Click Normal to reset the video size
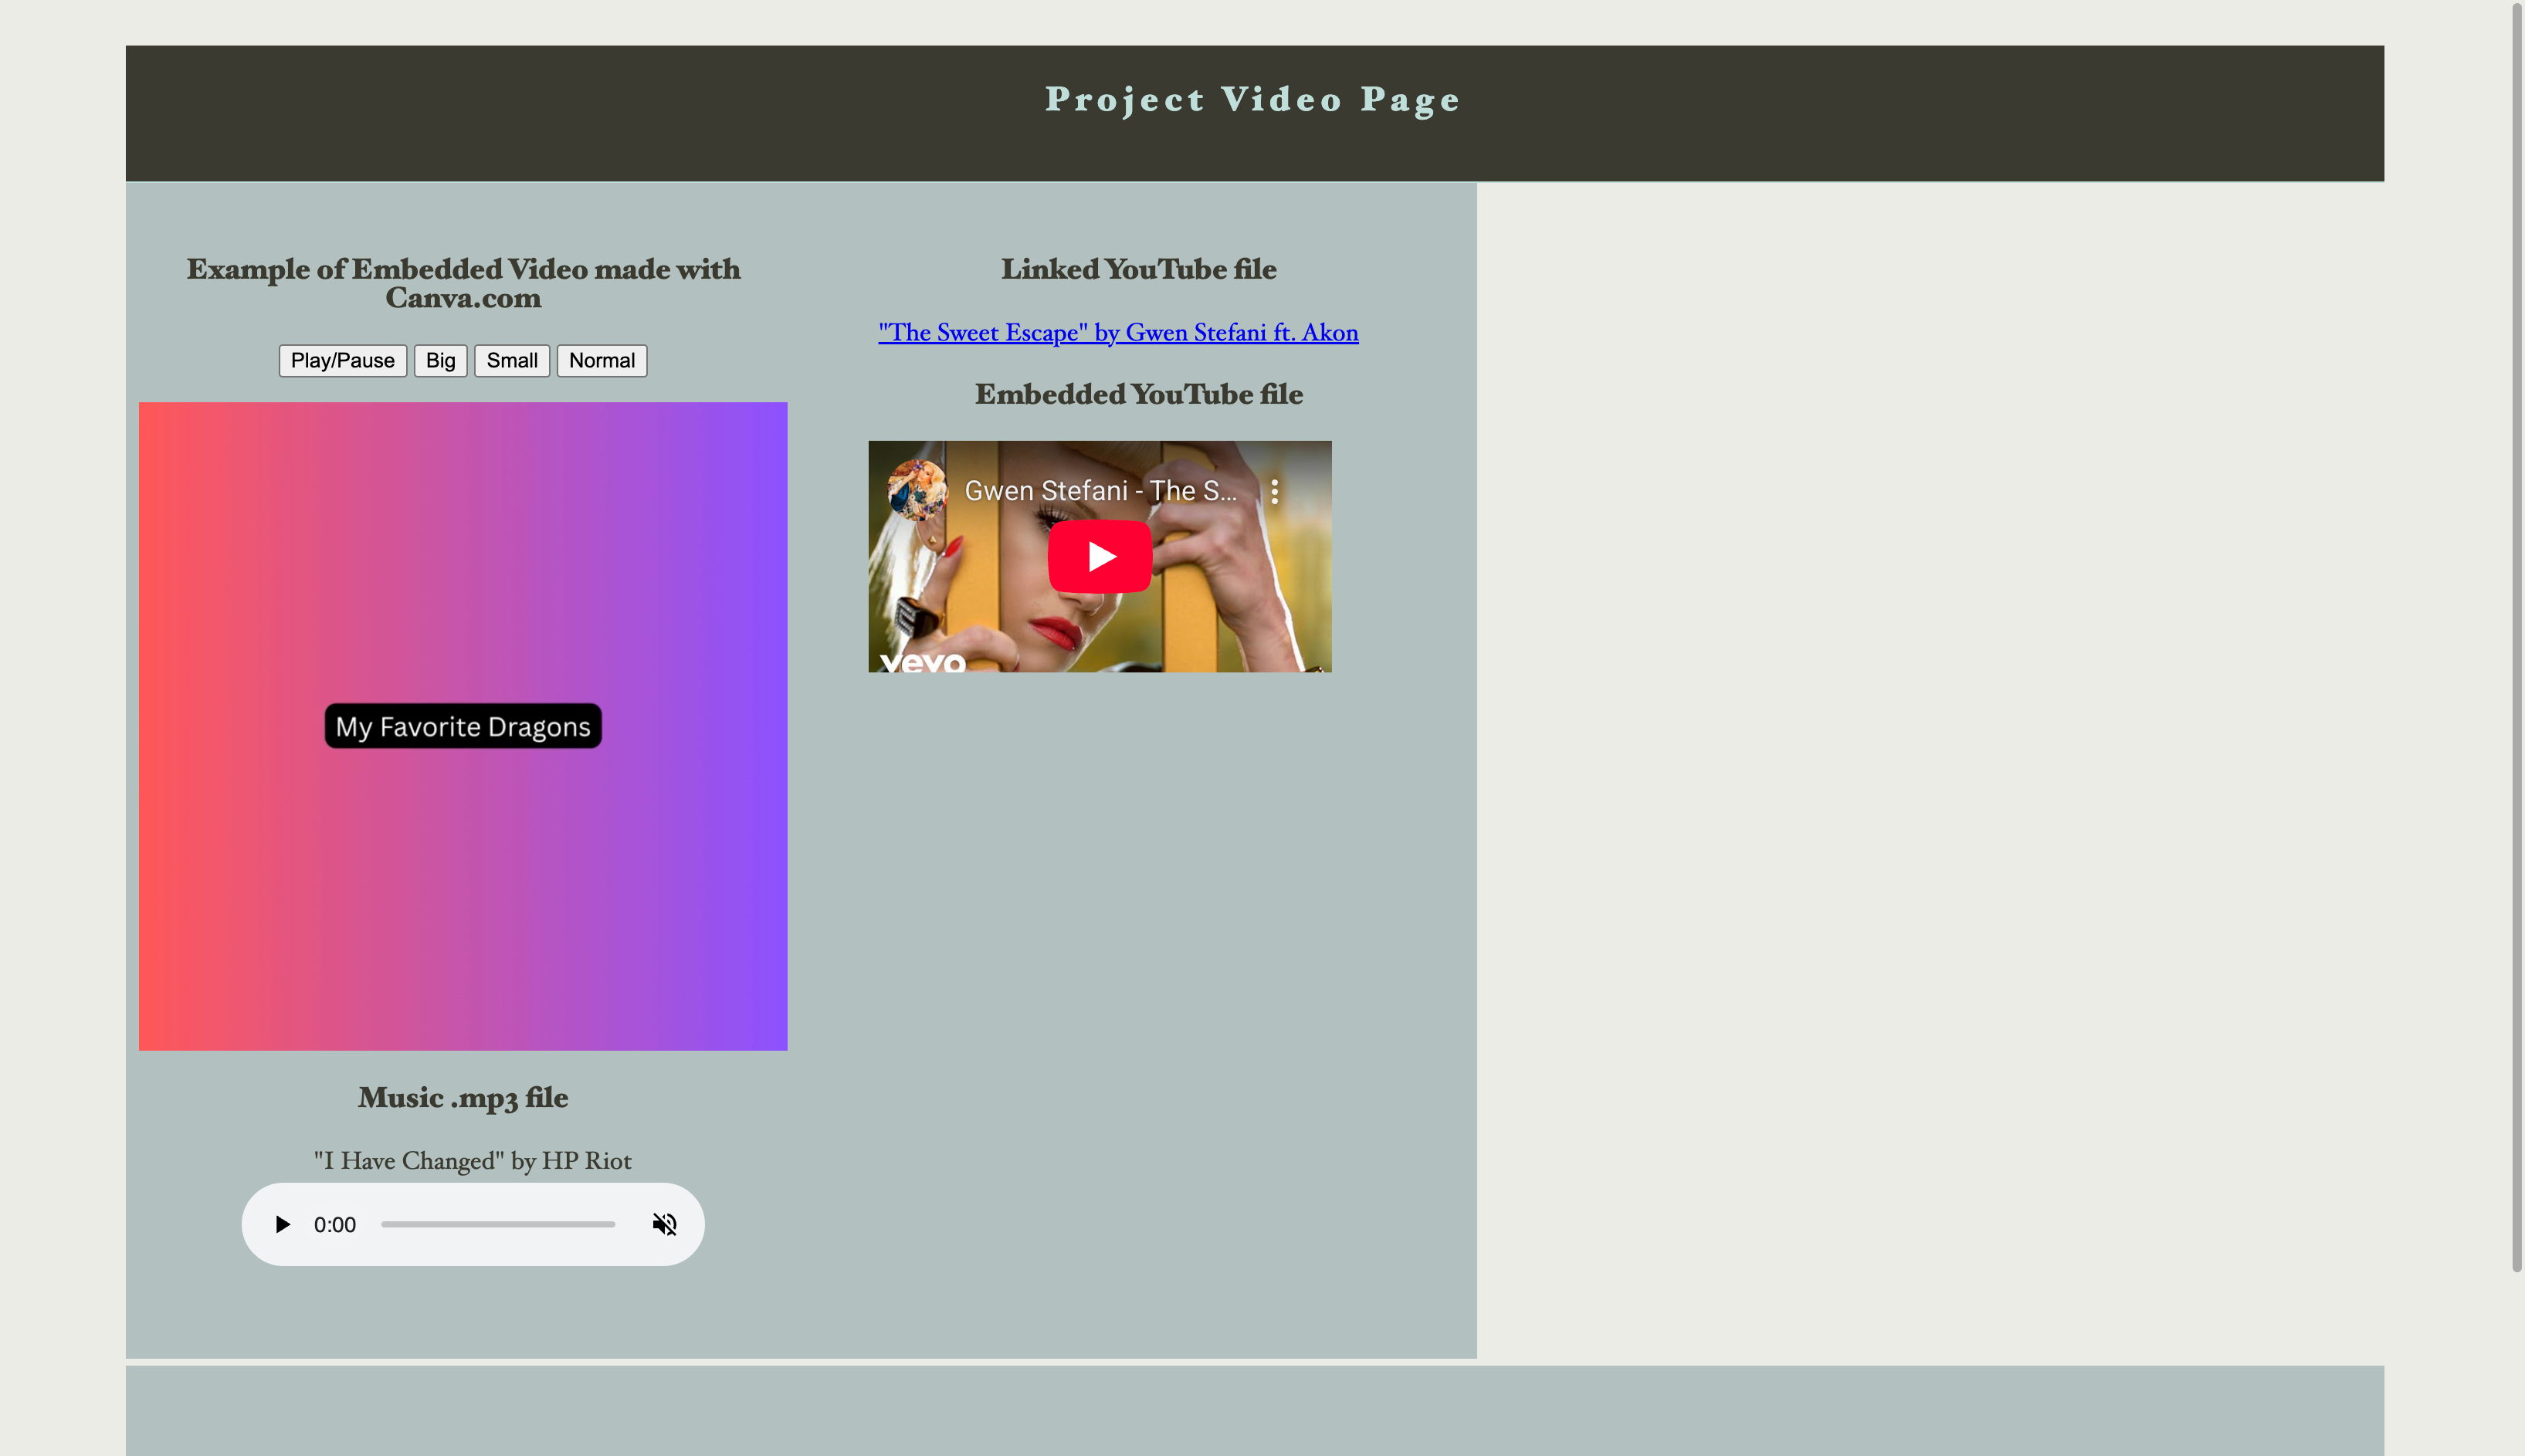This screenshot has height=1456, width=2525. tap(601, 360)
